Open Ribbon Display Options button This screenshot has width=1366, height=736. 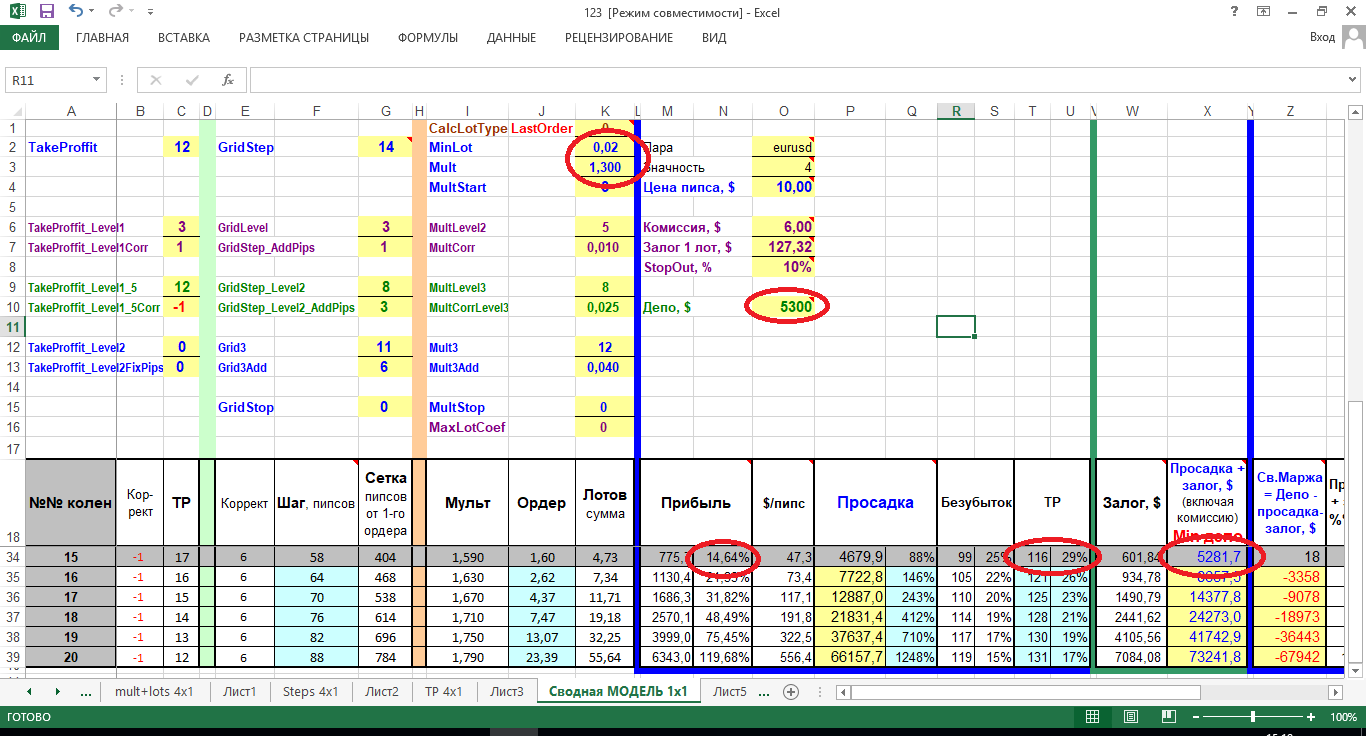[x=1262, y=12]
